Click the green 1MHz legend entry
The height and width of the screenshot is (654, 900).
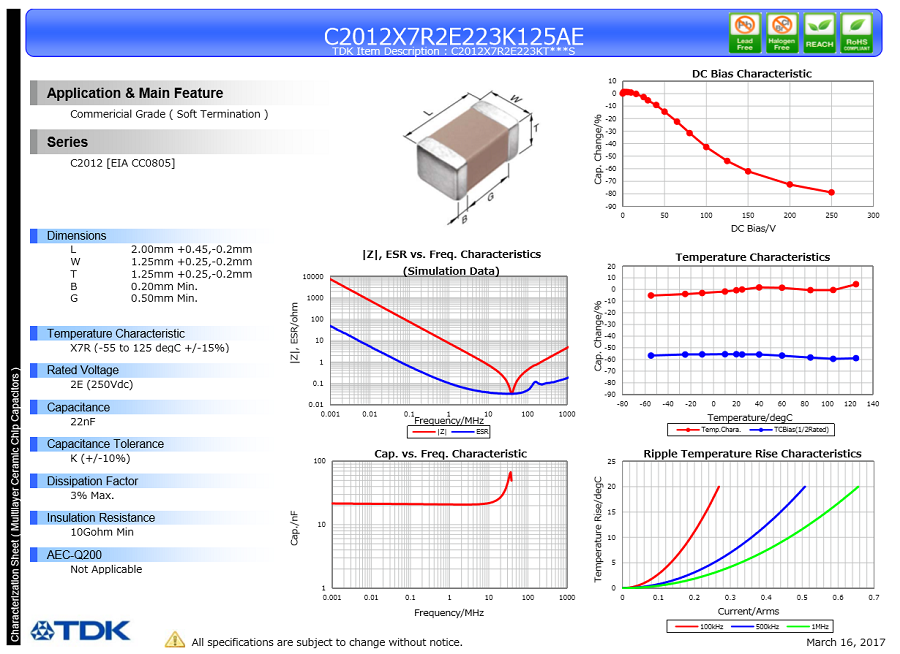click(808, 626)
